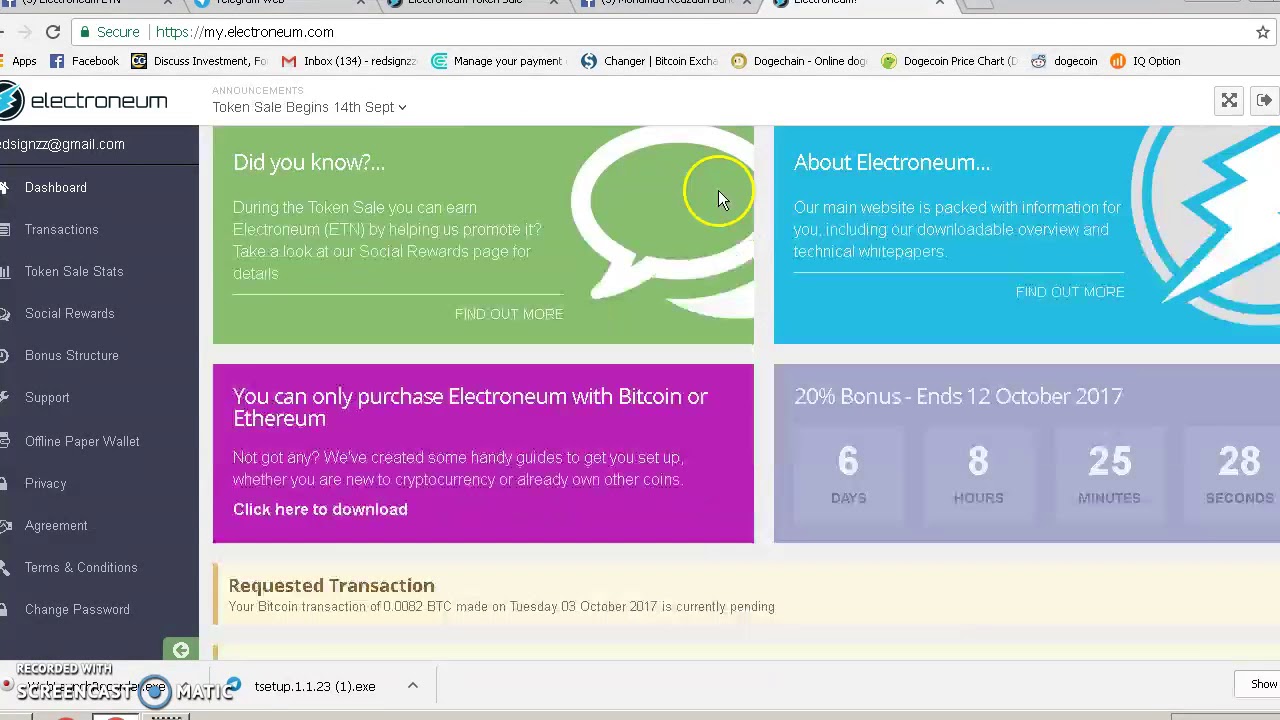Open the Changer Bitcoin Exchange bookmark
The image size is (1280, 720).
click(x=649, y=61)
